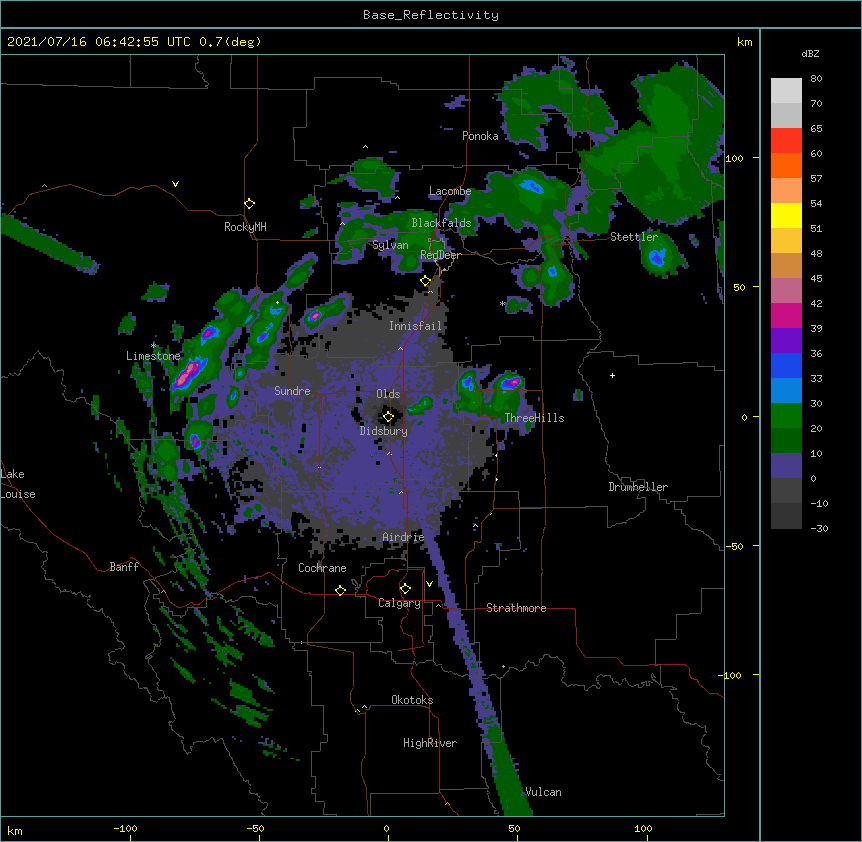This screenshot has width=862, height=842.
Task: Click the asterisk marker above Limestone label
Action: 154,346
